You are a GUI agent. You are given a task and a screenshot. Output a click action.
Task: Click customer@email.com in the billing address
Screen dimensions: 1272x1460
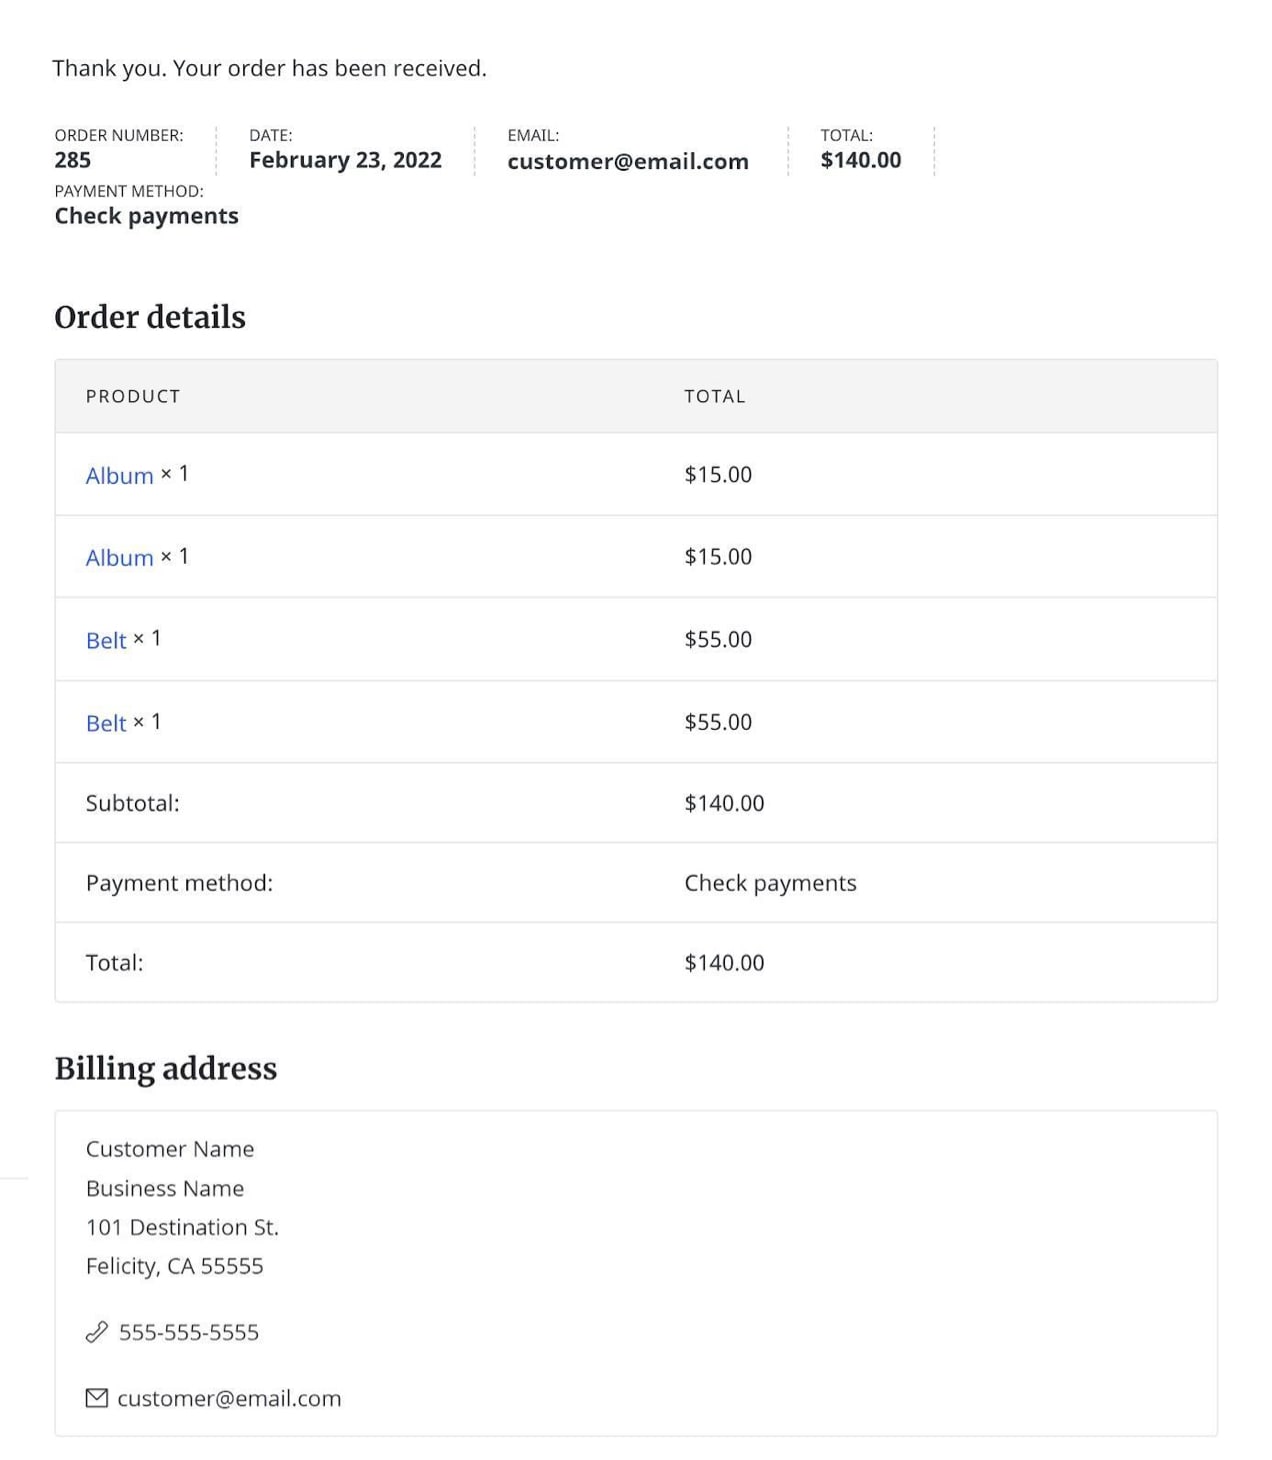(228, 1397)
